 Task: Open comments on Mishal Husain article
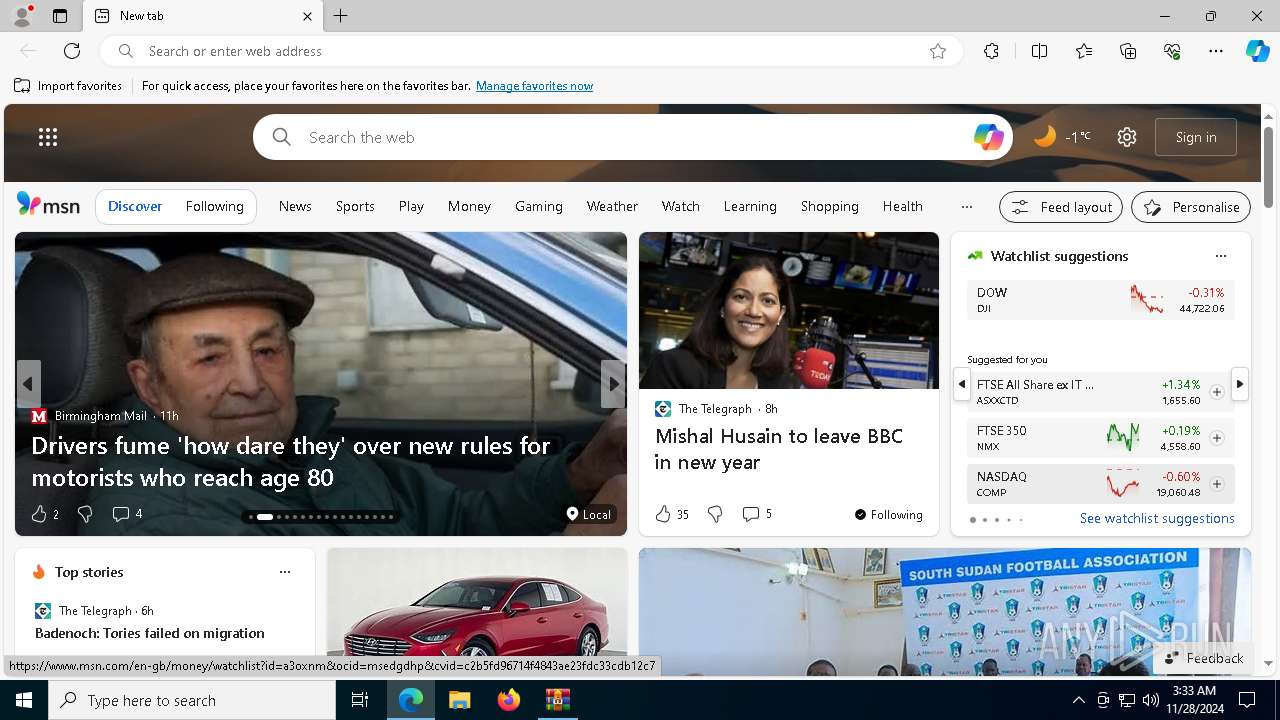pyautogui.click(x=757, y=514)
